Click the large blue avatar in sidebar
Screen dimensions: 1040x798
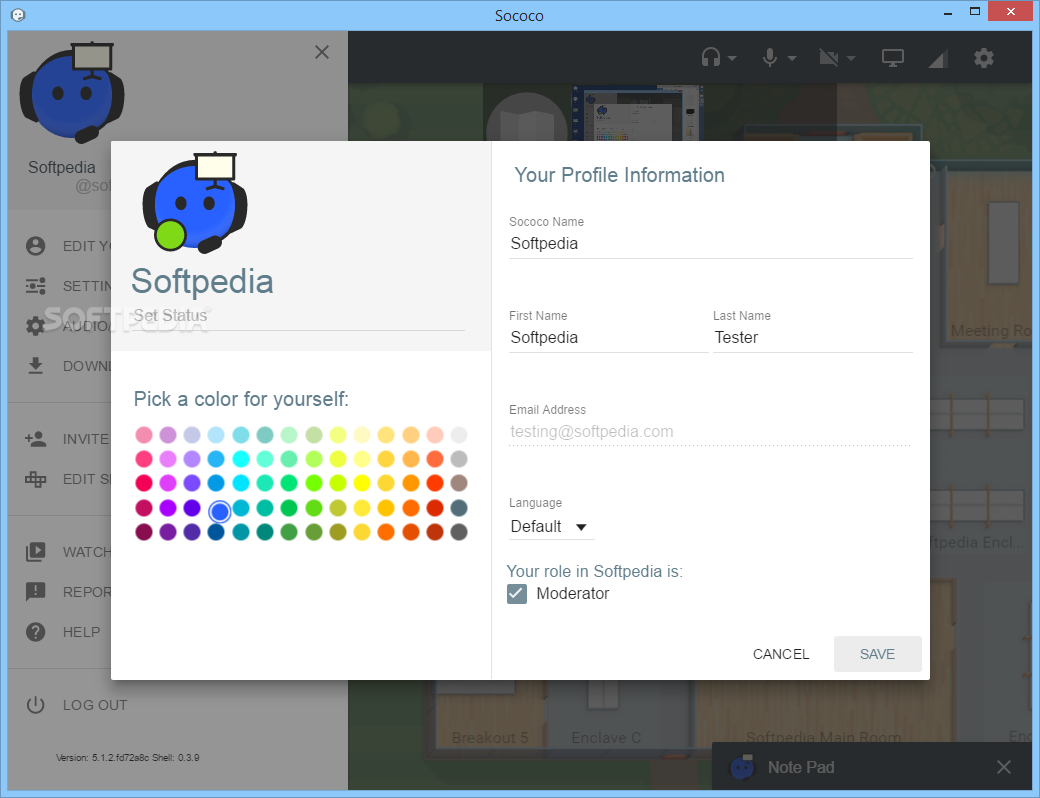pos(72,93)
